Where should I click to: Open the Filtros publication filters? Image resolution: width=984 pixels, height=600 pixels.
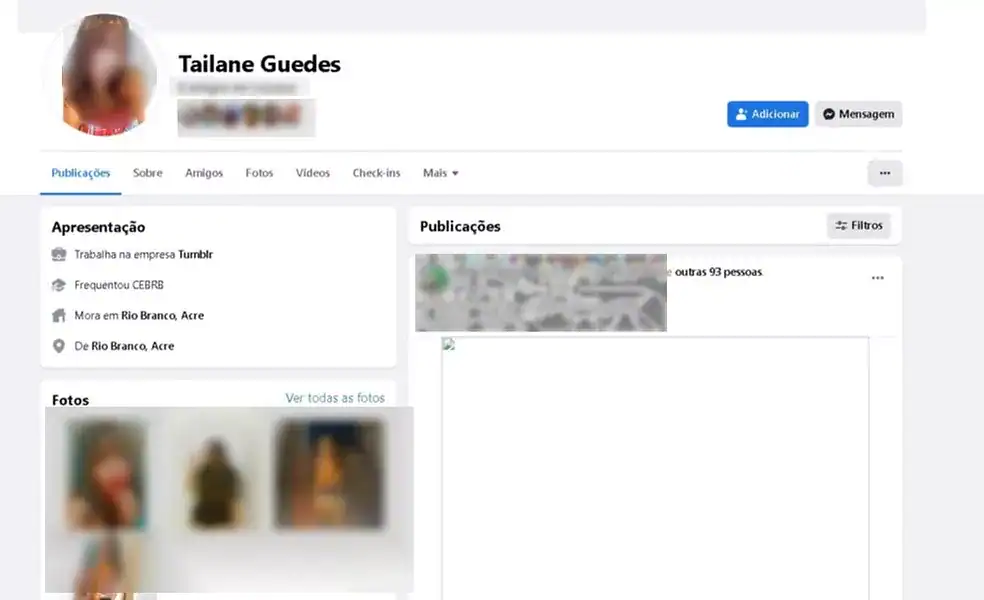(859, 226)
